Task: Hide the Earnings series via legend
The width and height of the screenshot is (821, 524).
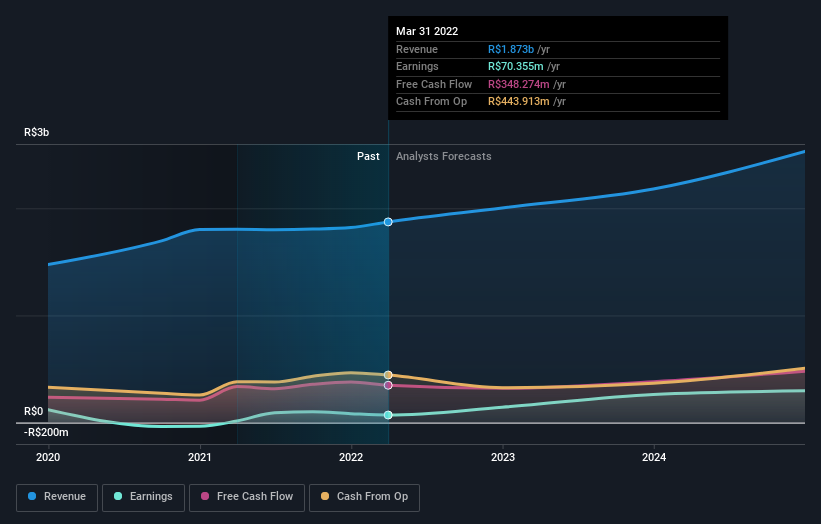Action: pos(143,497)
